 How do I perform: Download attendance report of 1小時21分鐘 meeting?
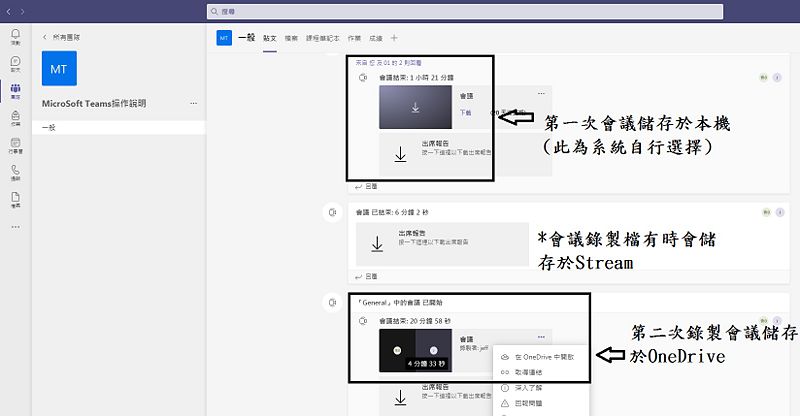coord(401,154)
